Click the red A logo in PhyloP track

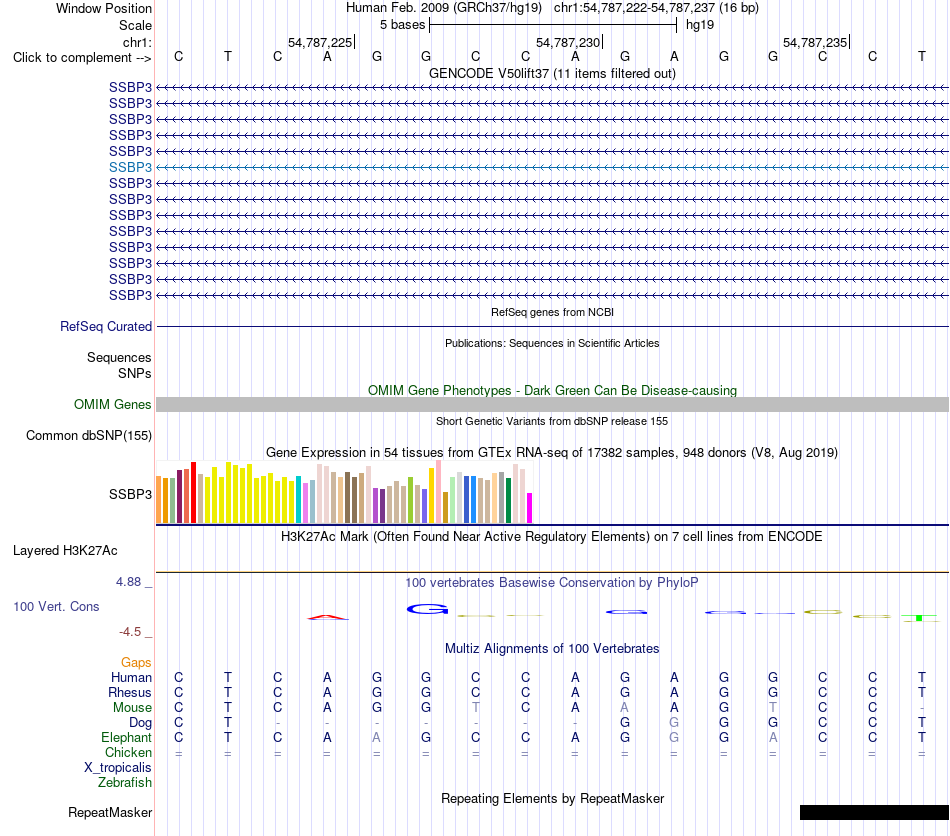328,617
